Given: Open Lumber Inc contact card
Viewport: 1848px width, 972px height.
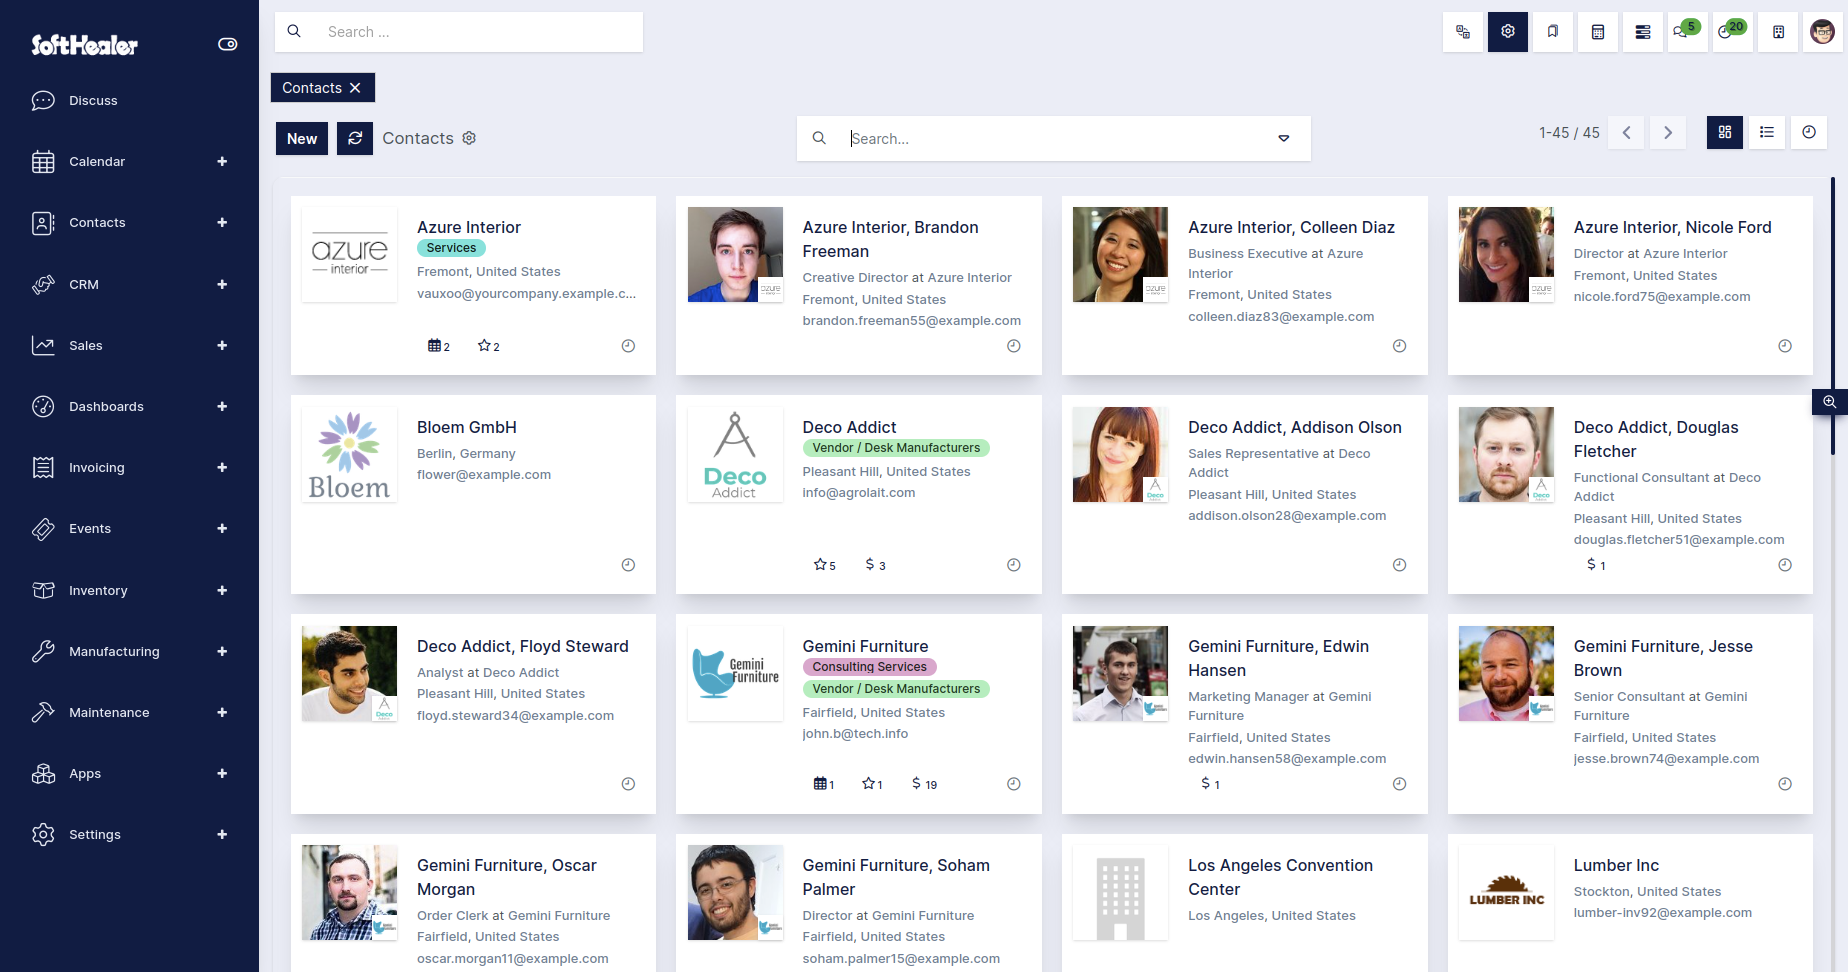Looking at the screenshot, I should (x=1630, y=902).
